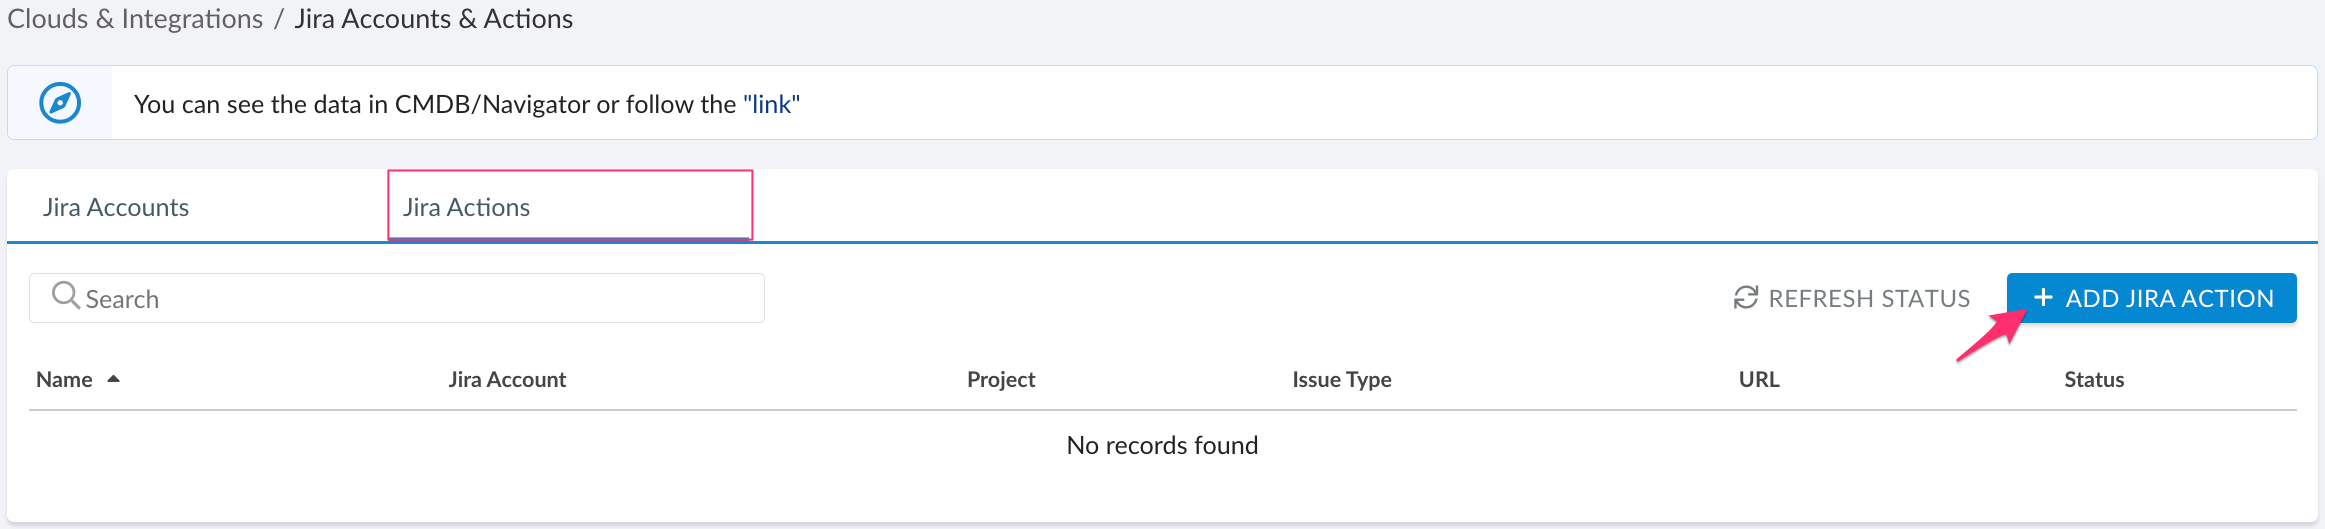Click the "No records found" message
This screenshot has width=2325, height=529.
click(x=1162, y=445)
